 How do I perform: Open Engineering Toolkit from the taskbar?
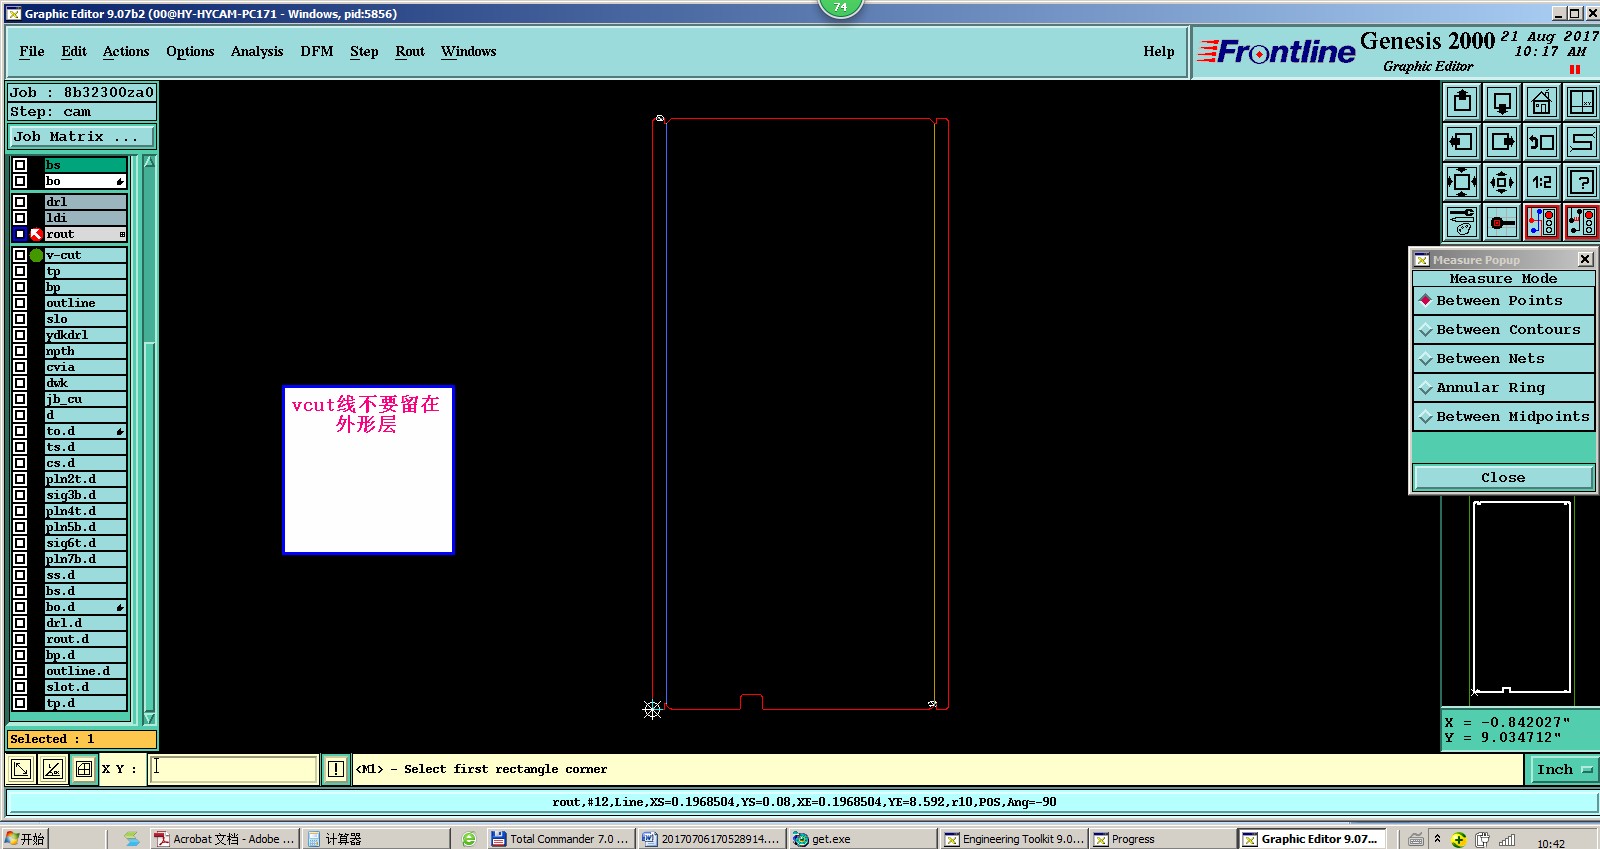1014,839
